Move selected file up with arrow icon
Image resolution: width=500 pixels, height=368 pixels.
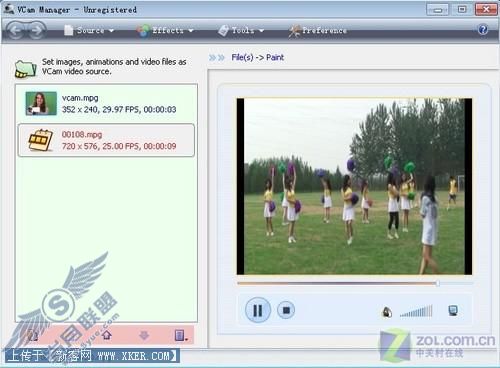[x=107, y=335]
